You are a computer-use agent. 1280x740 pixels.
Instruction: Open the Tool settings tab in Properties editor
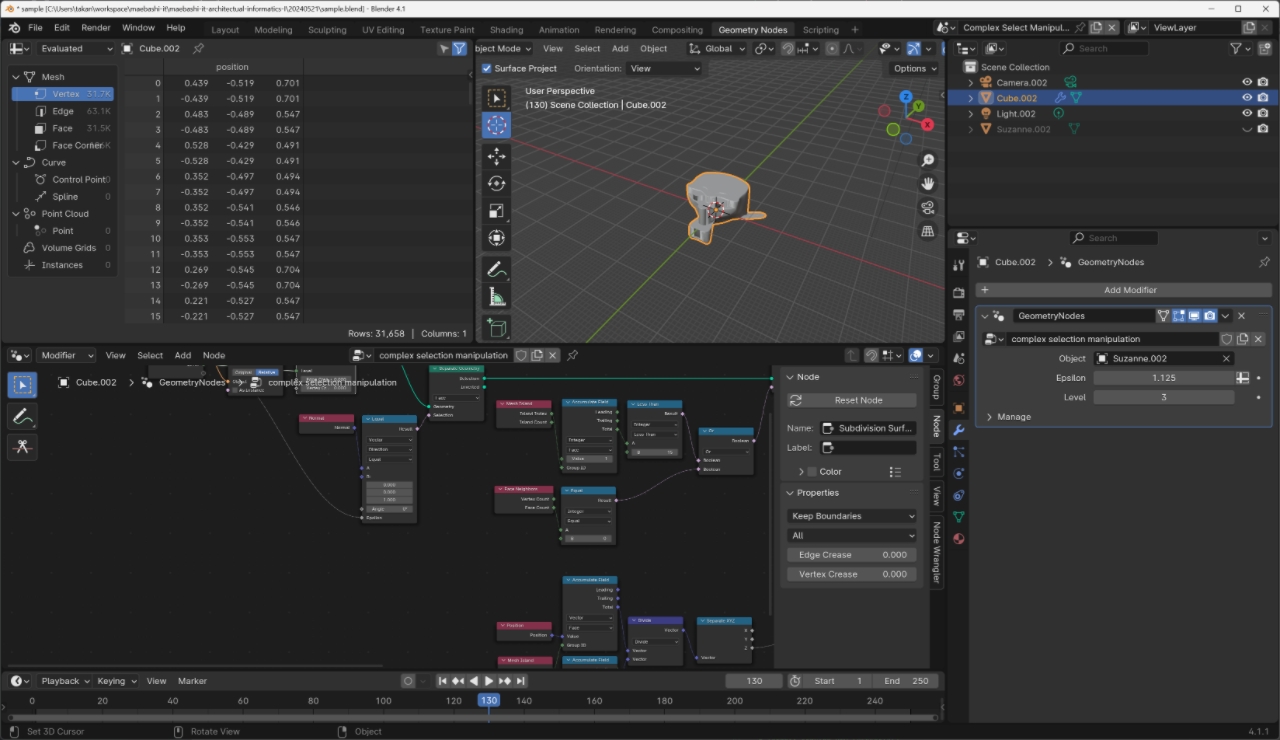coord(959,264)
